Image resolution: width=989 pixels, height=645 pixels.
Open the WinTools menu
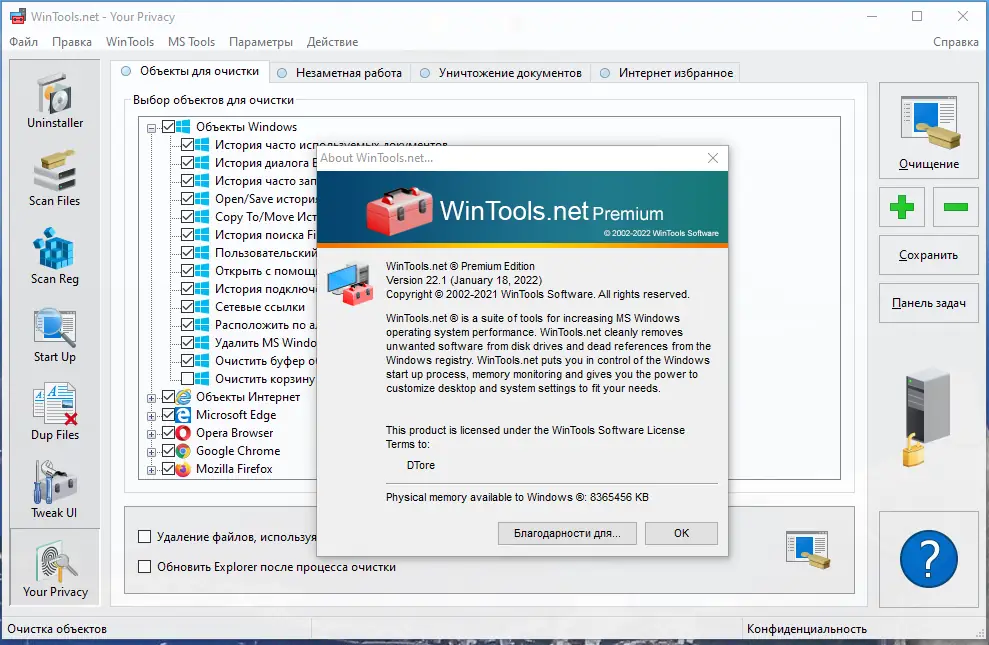pyautogui.click(x=130, y=42)
